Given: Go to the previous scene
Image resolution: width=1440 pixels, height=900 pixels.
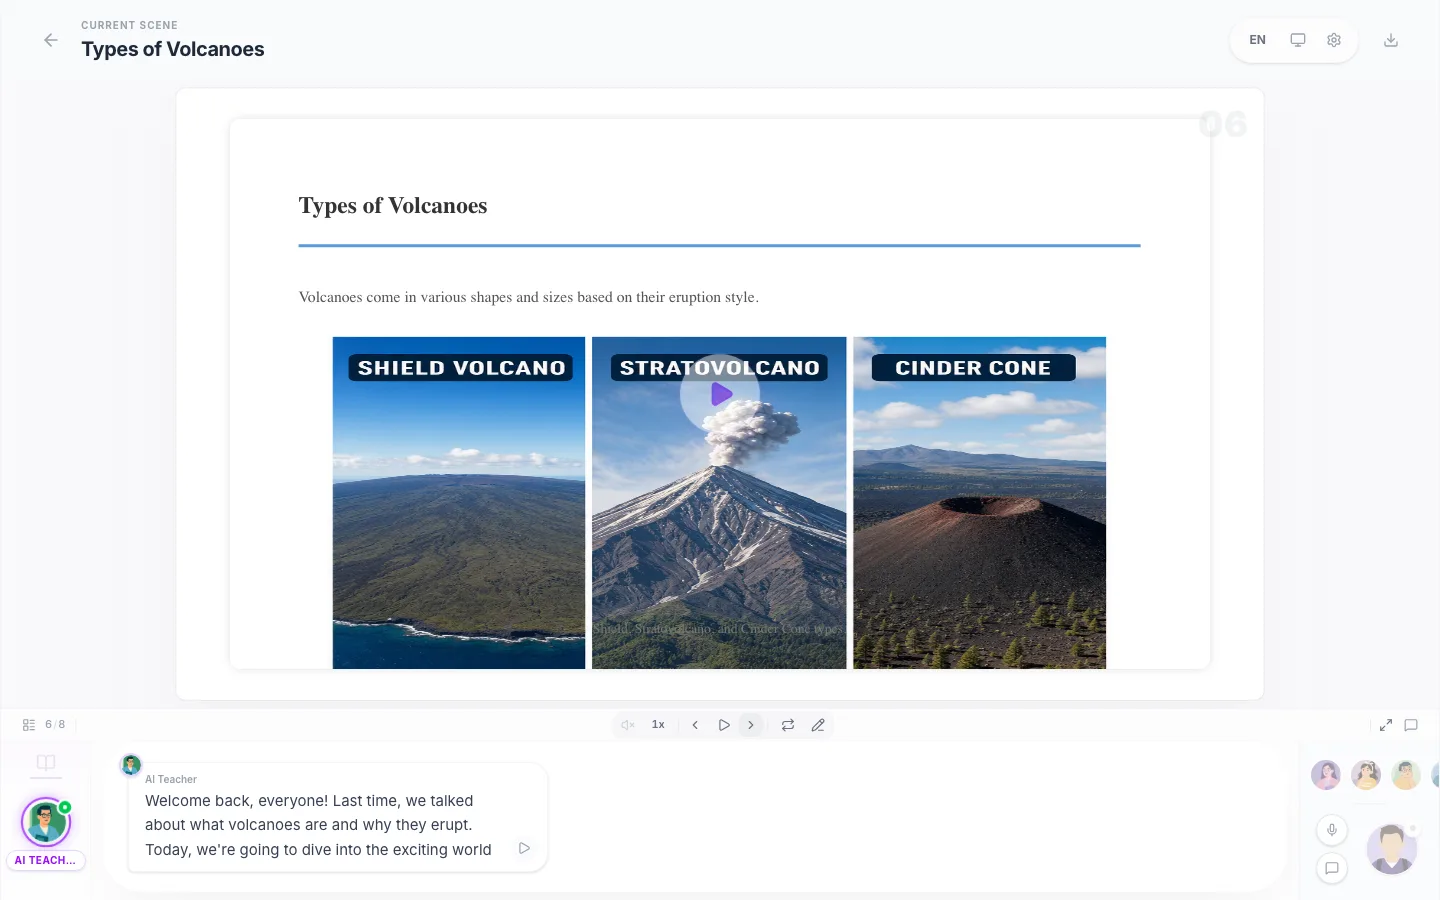Looking at the screenshot, I should (x=695, y=725).
